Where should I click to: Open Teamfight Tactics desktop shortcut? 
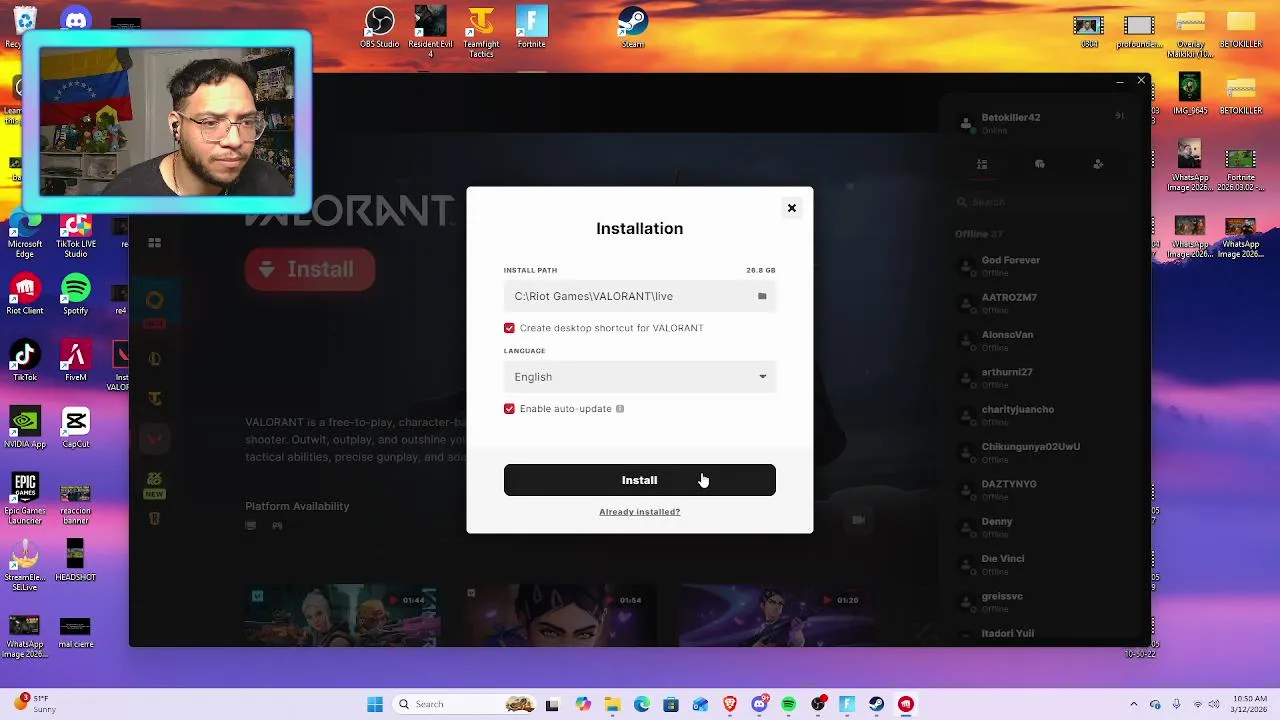(481, 30)
